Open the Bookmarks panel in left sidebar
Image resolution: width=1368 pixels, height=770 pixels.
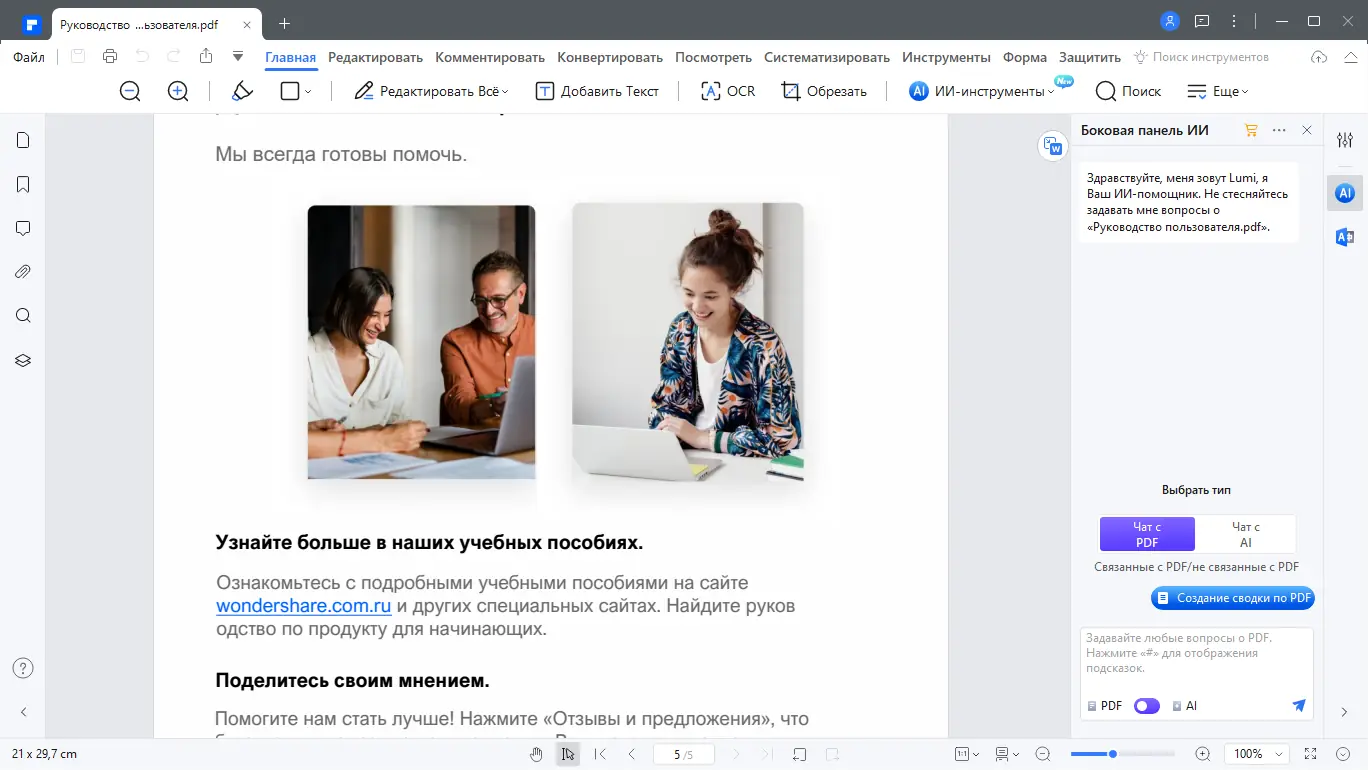pyautogui.click(x=22, y=184)
